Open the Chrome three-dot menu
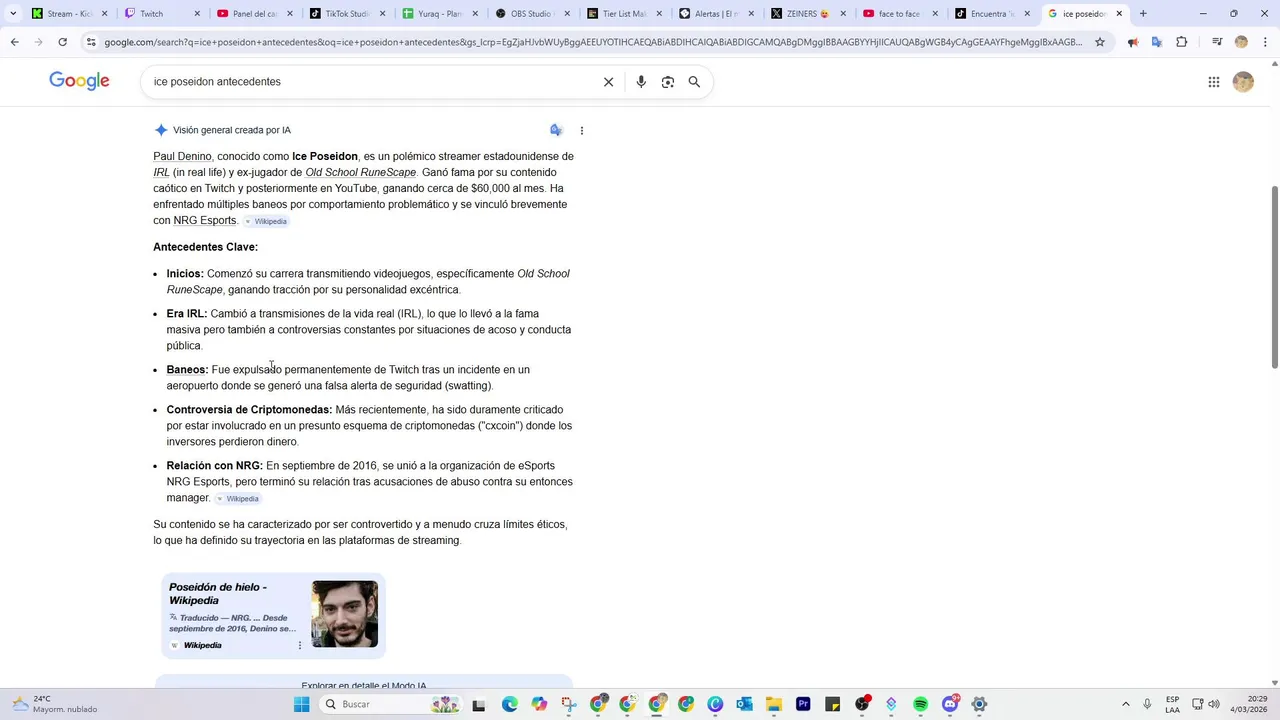Screen dimensions: 1280x720 pyautogui.click(x=1265, y=42)
